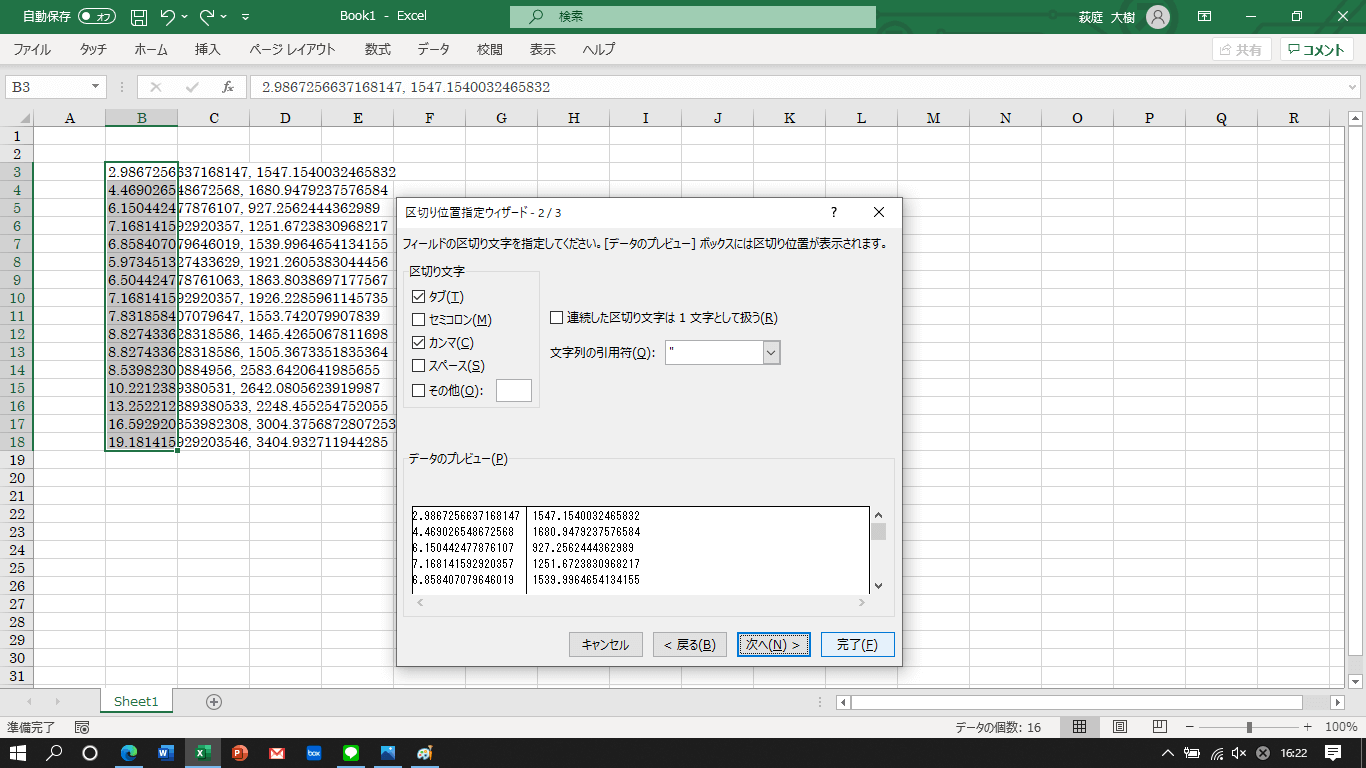This screenshot has height=768, width=1366.
Task: Switch to the ホーム tab
Action: tap(151, 49)
